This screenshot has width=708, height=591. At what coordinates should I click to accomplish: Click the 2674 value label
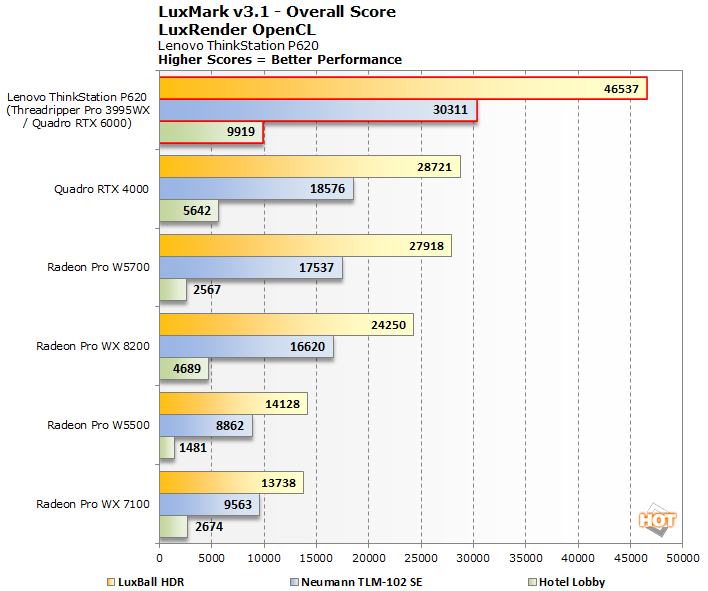(x=209, y=527)
